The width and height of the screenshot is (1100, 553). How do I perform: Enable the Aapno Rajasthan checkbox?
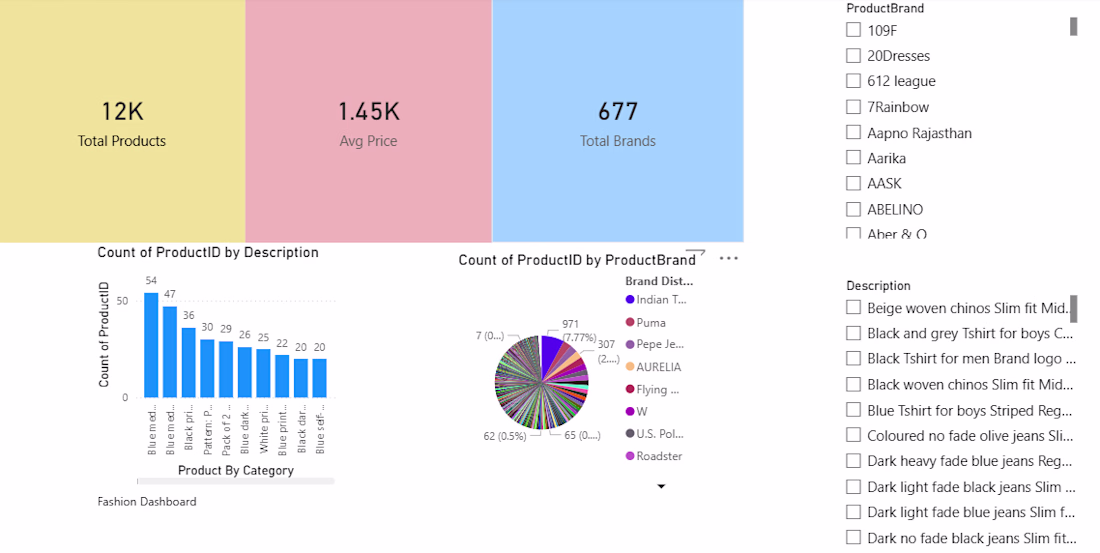coord(853,132)
